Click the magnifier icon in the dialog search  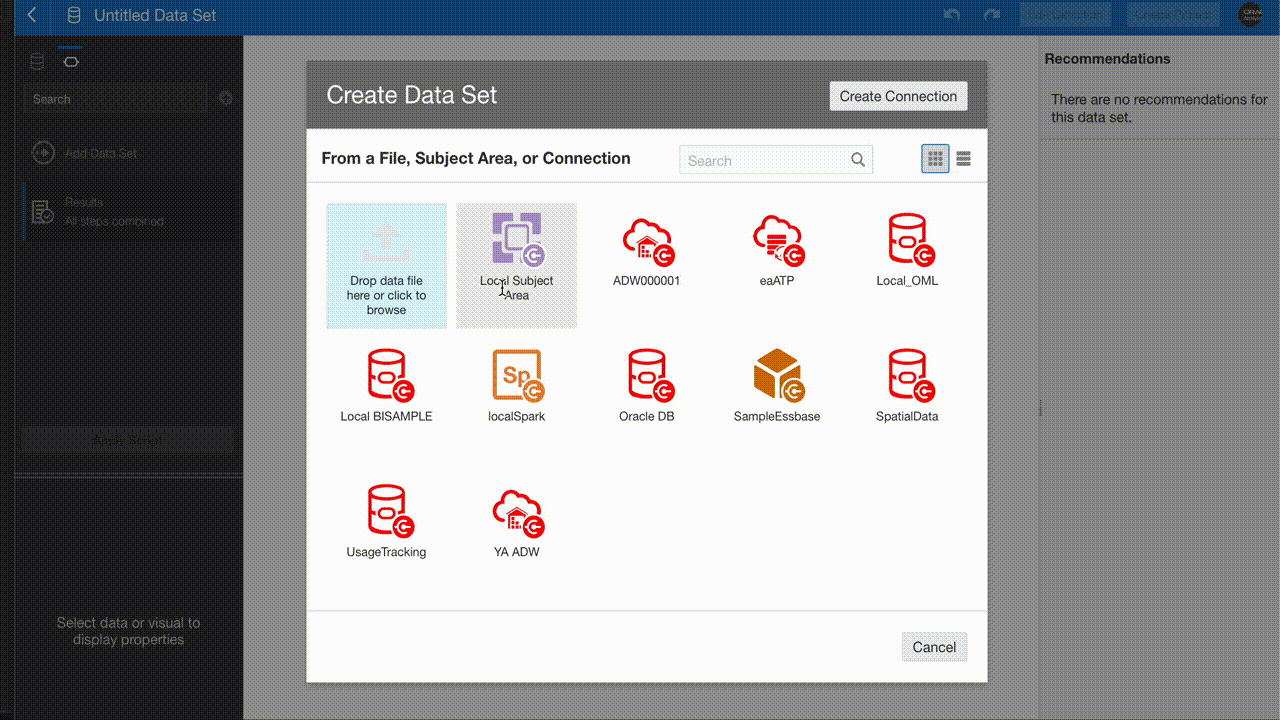pos(858,160)
